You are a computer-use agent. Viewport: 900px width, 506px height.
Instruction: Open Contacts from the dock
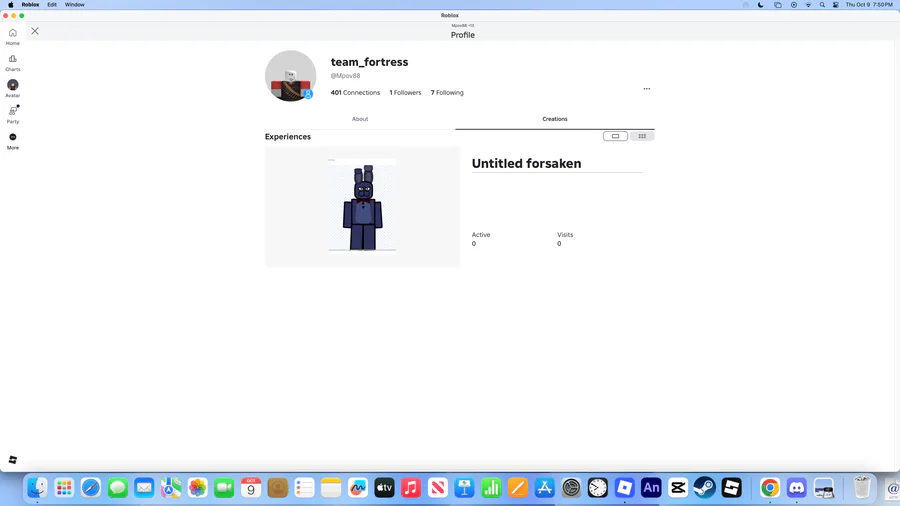tap(278, 488)
